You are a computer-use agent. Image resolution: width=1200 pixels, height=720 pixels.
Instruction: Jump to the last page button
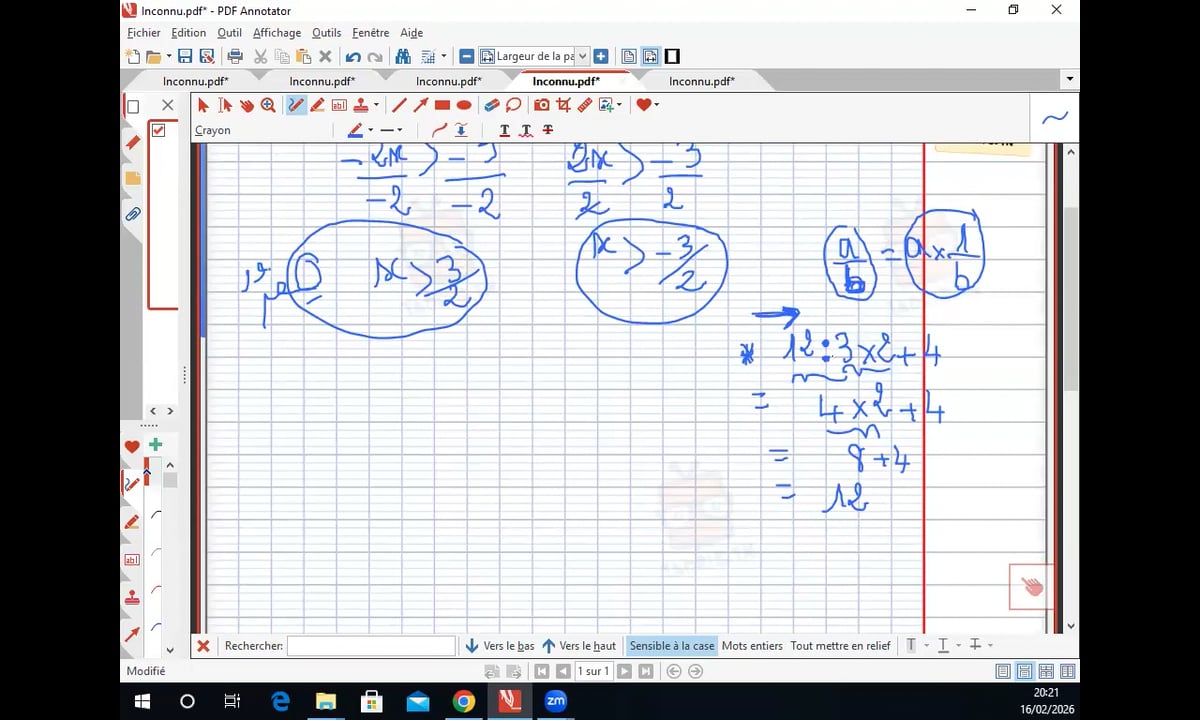click(646, 672)
